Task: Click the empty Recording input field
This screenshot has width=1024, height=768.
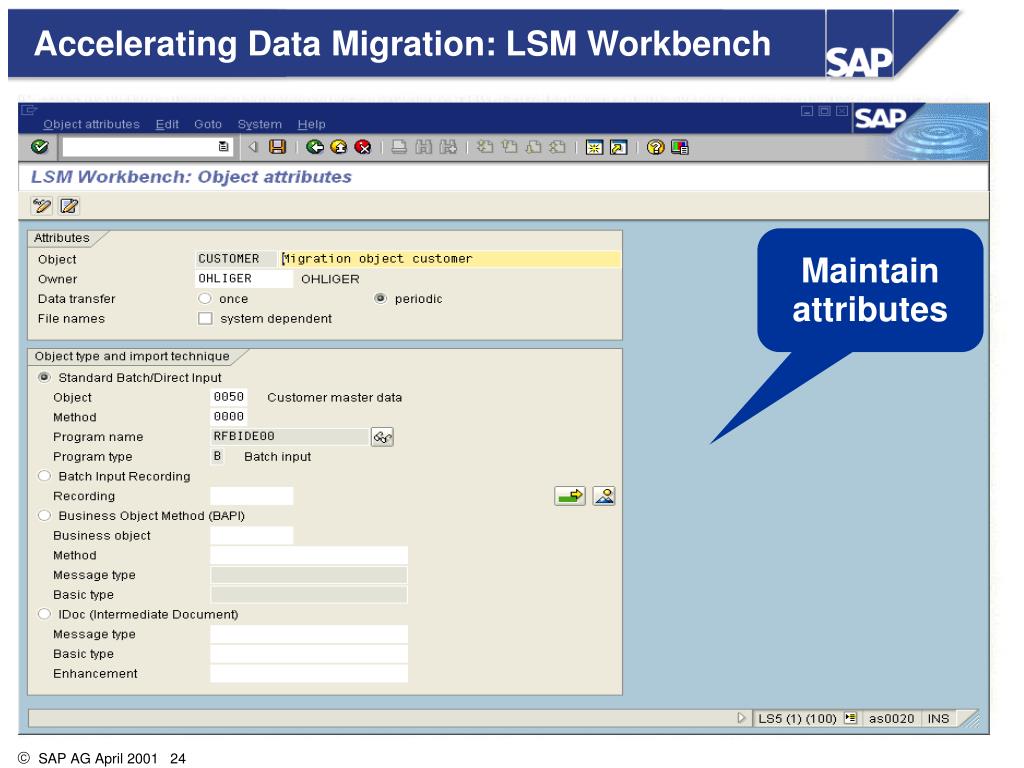Action: click(251, 496)
